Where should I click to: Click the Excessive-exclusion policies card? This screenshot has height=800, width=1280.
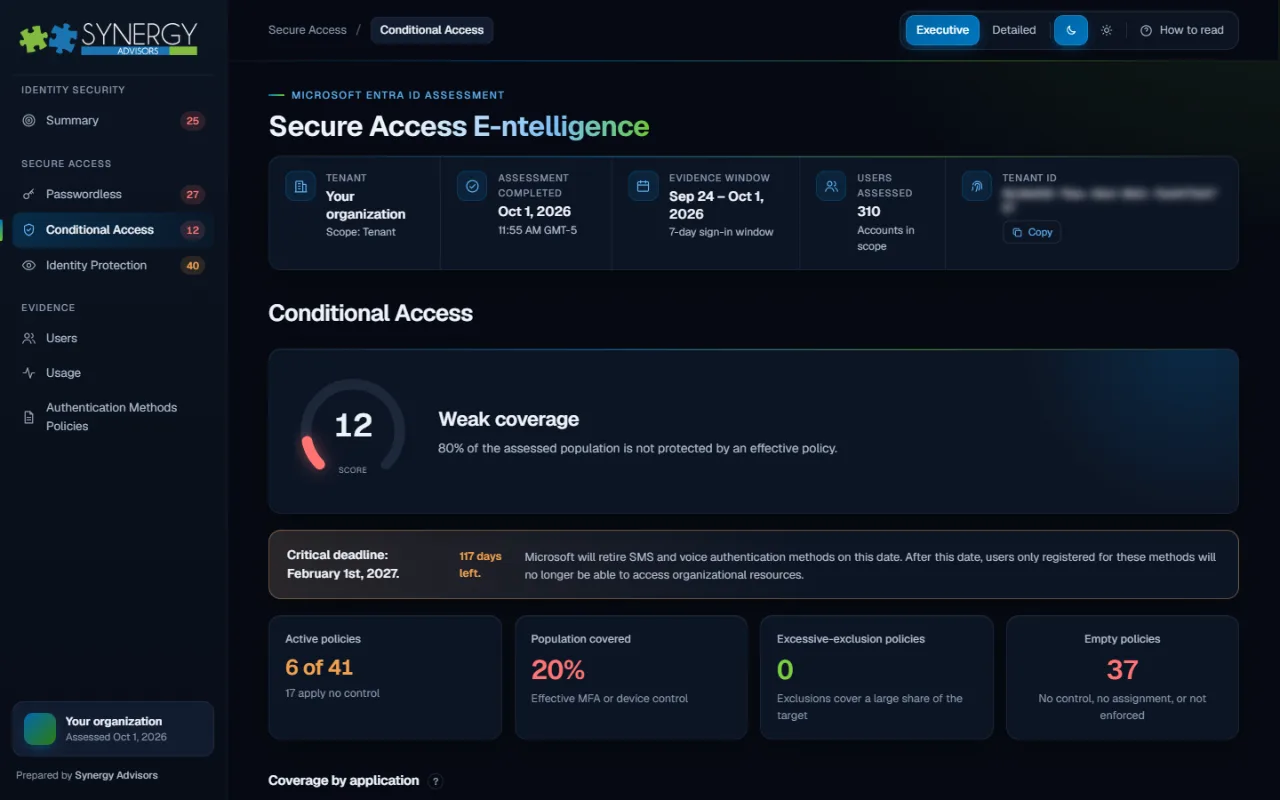pos(877,678)
